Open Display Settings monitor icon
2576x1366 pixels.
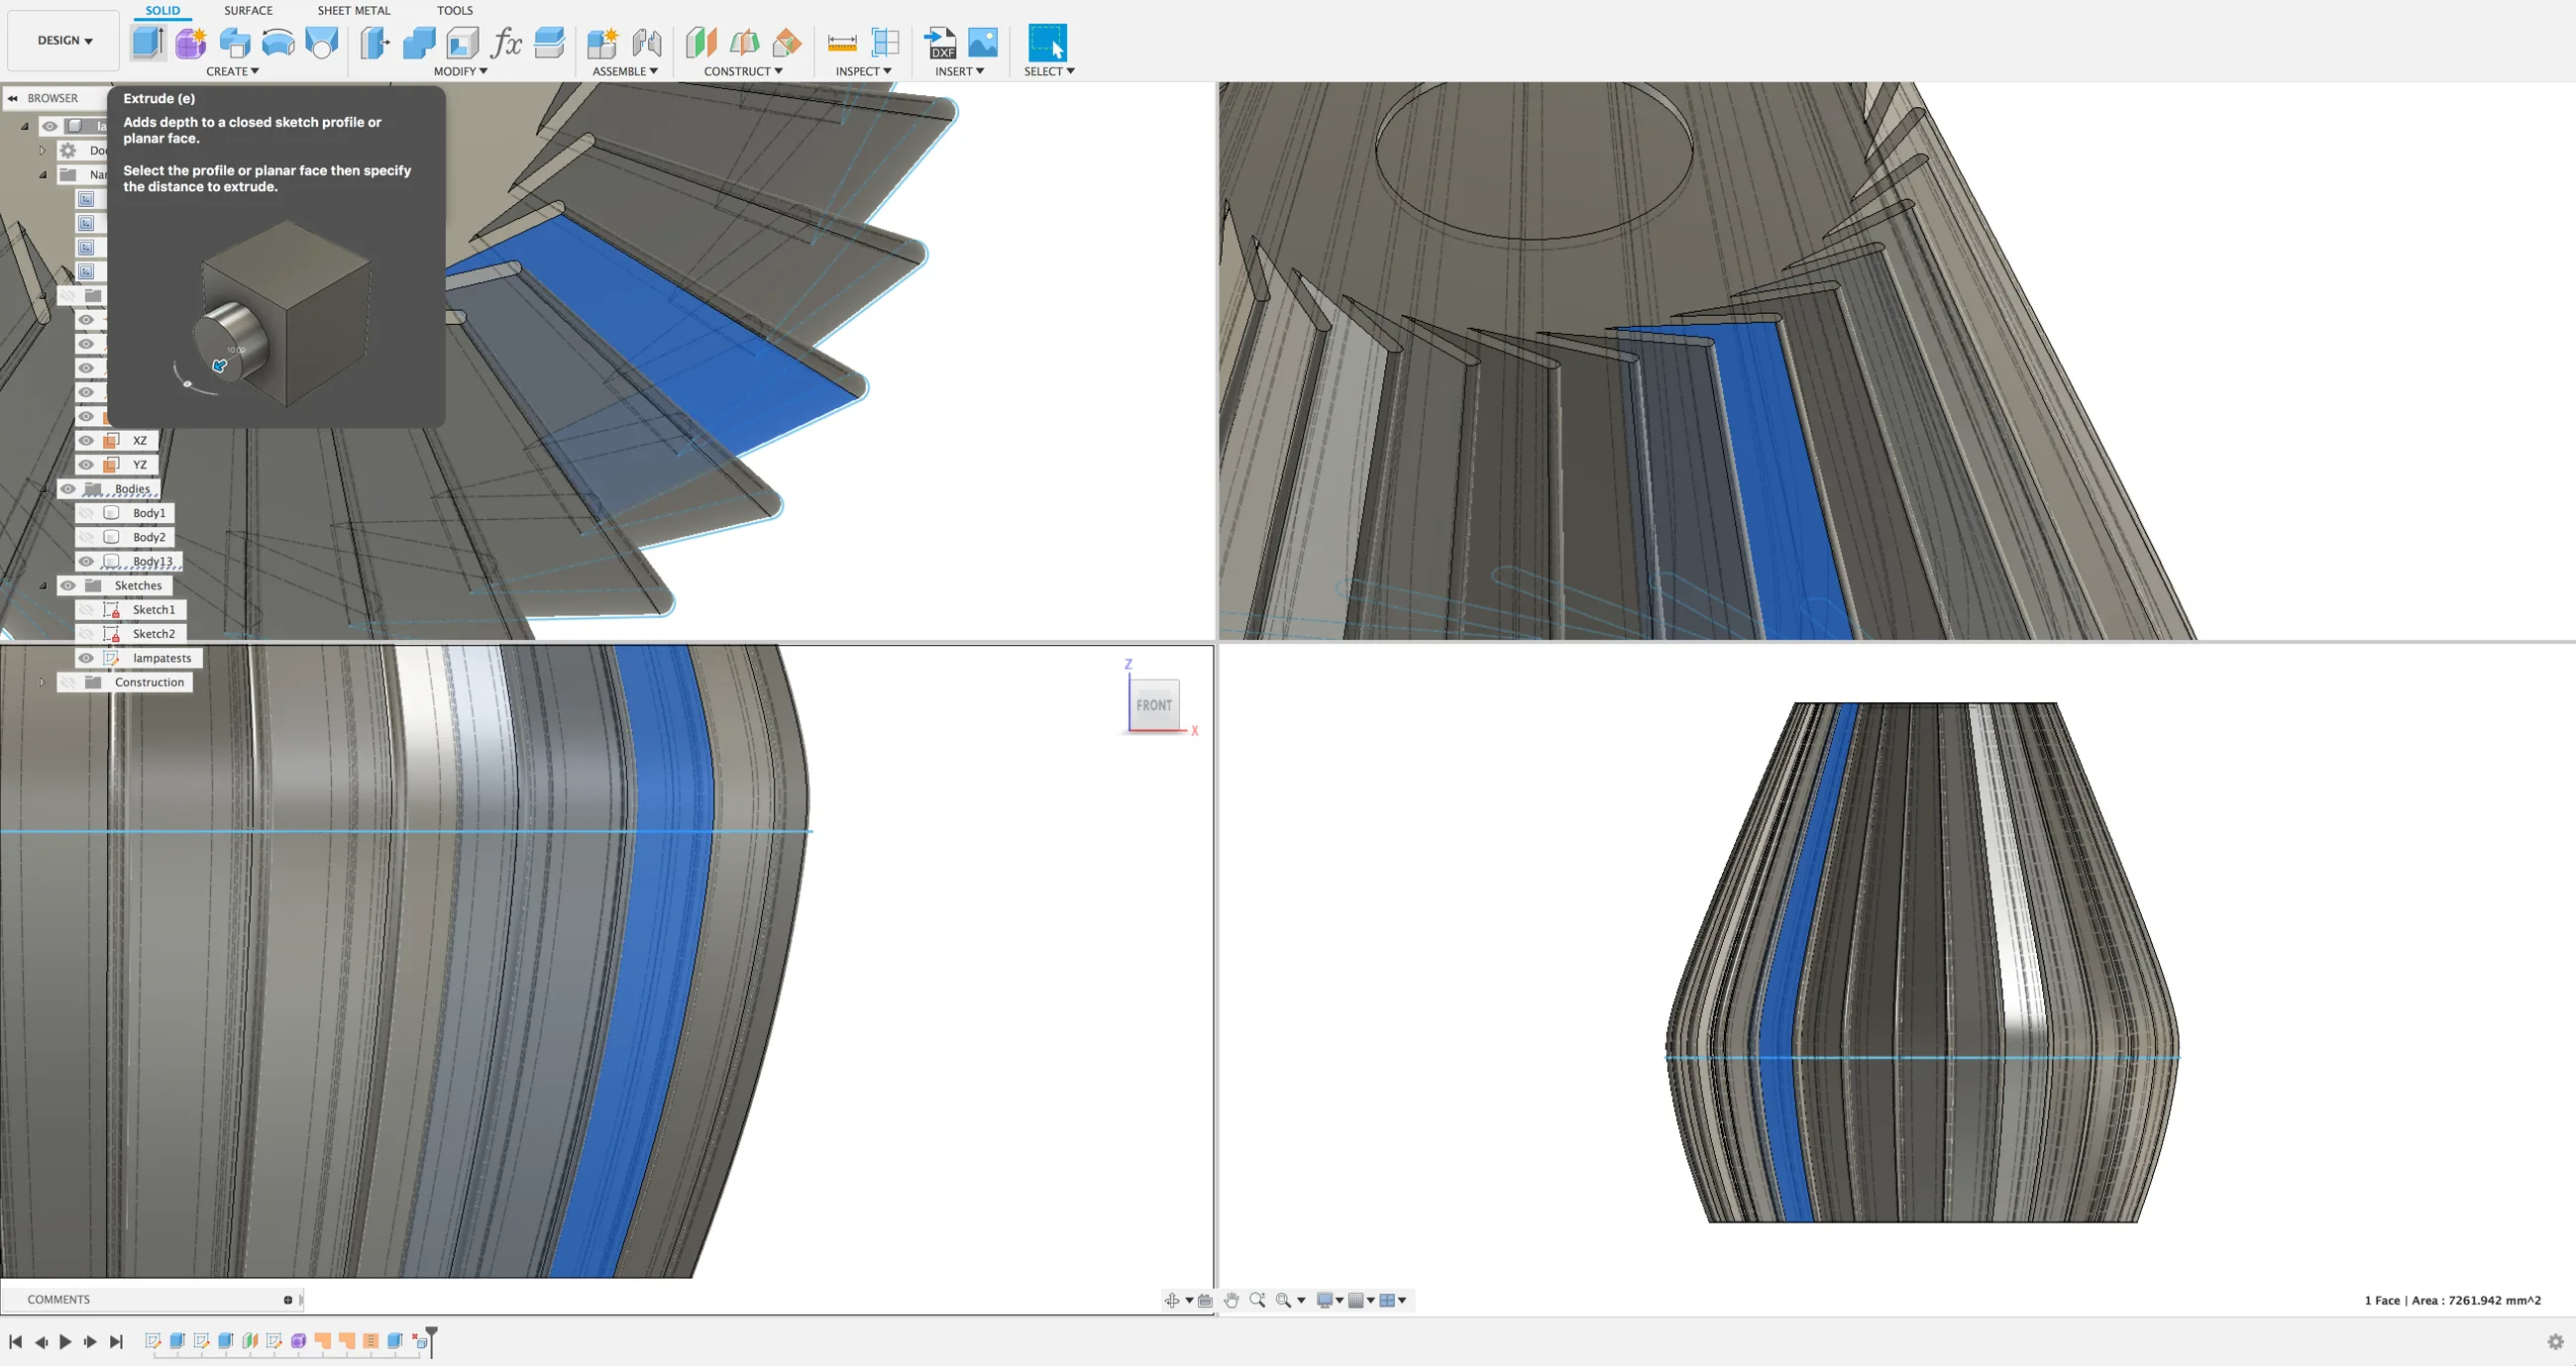click(1325, 1300)
